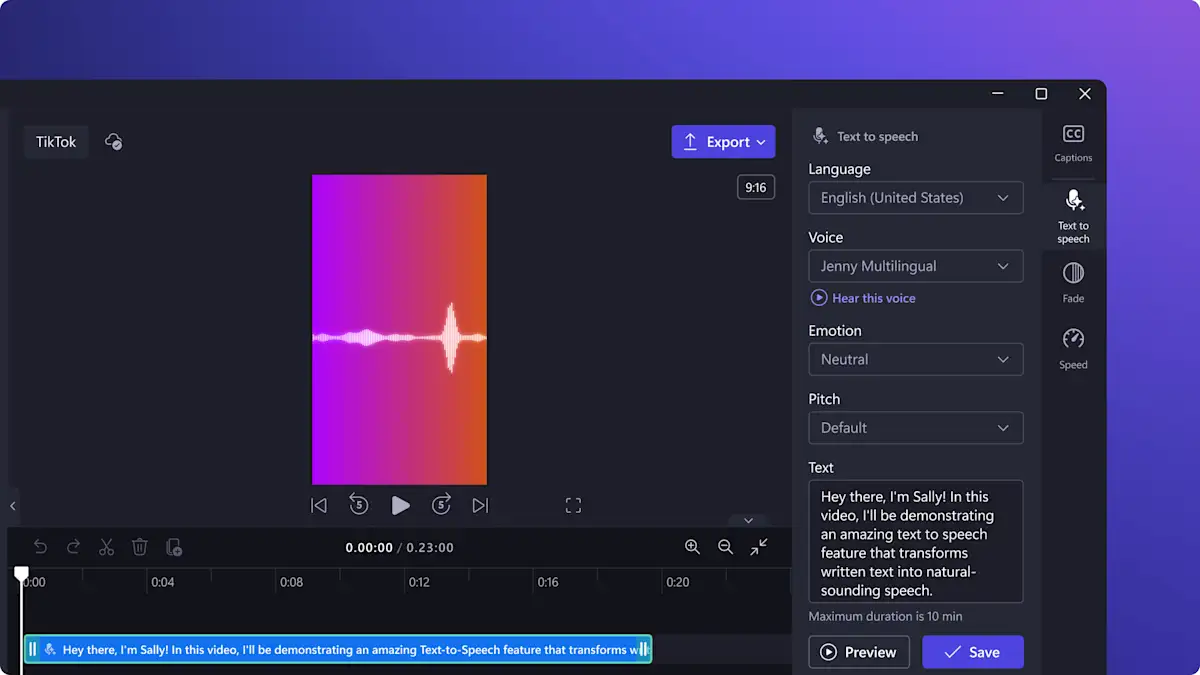
Task: Open the Language dropdown
Action: pos(915,197)
